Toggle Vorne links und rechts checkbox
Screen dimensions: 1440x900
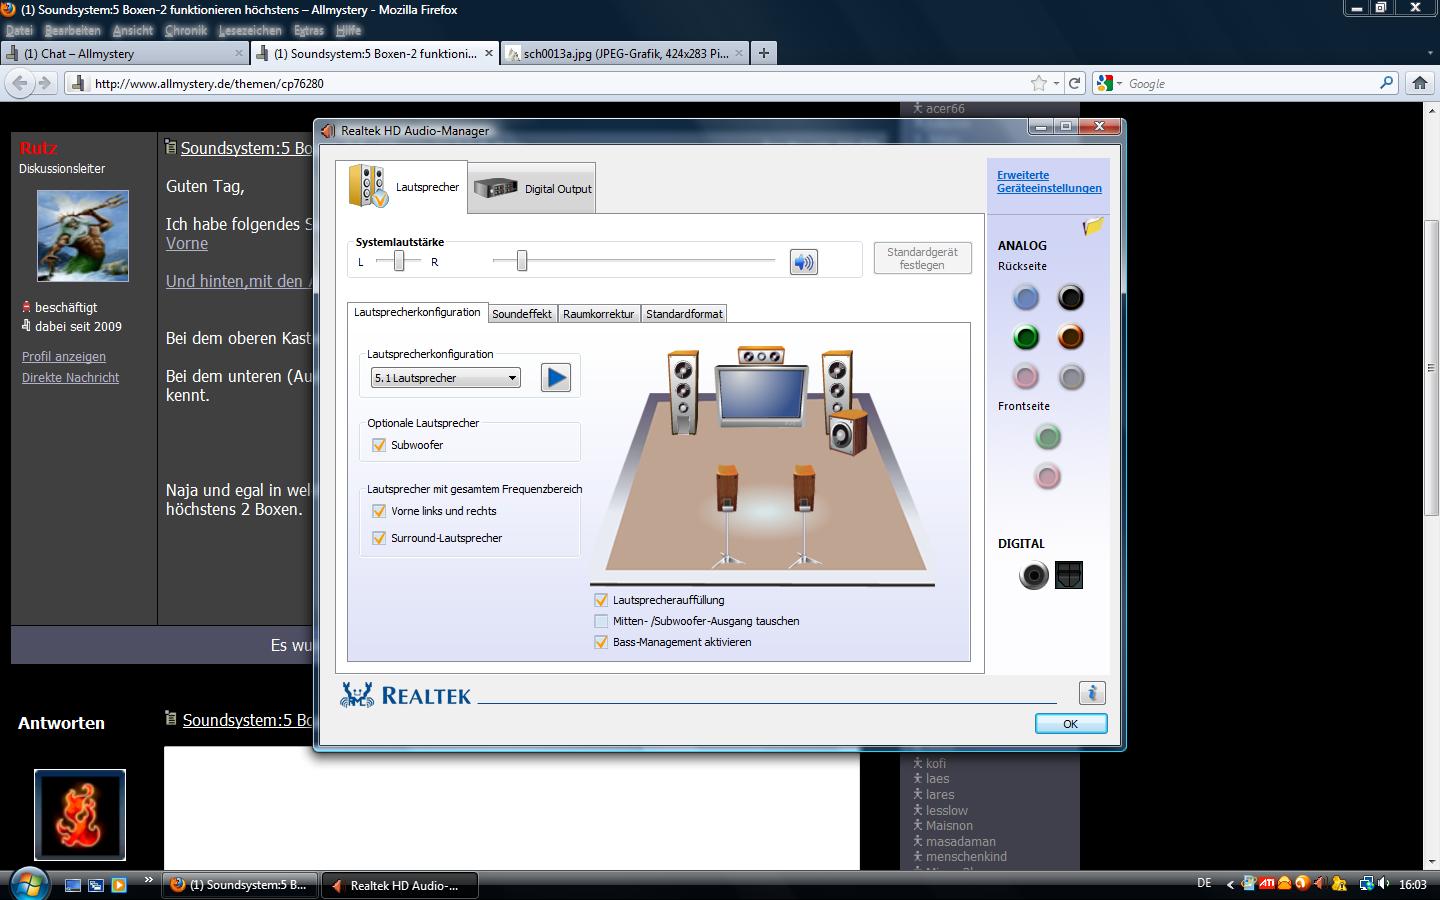pos(379,511)
